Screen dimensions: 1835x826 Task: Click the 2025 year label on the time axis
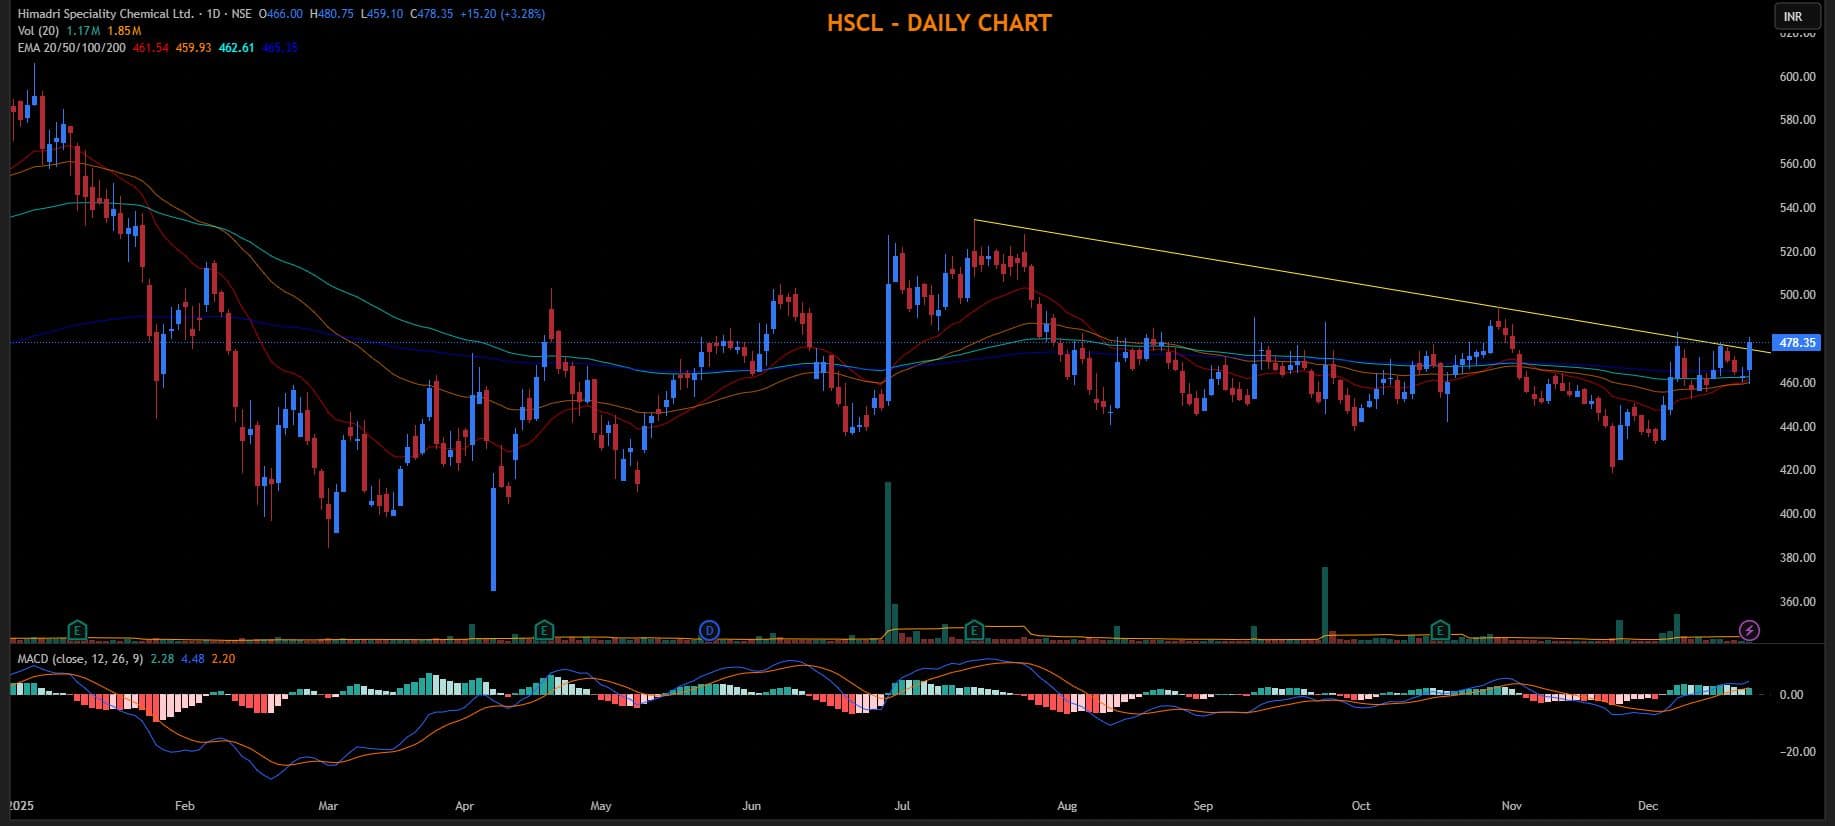pos(20,806)
